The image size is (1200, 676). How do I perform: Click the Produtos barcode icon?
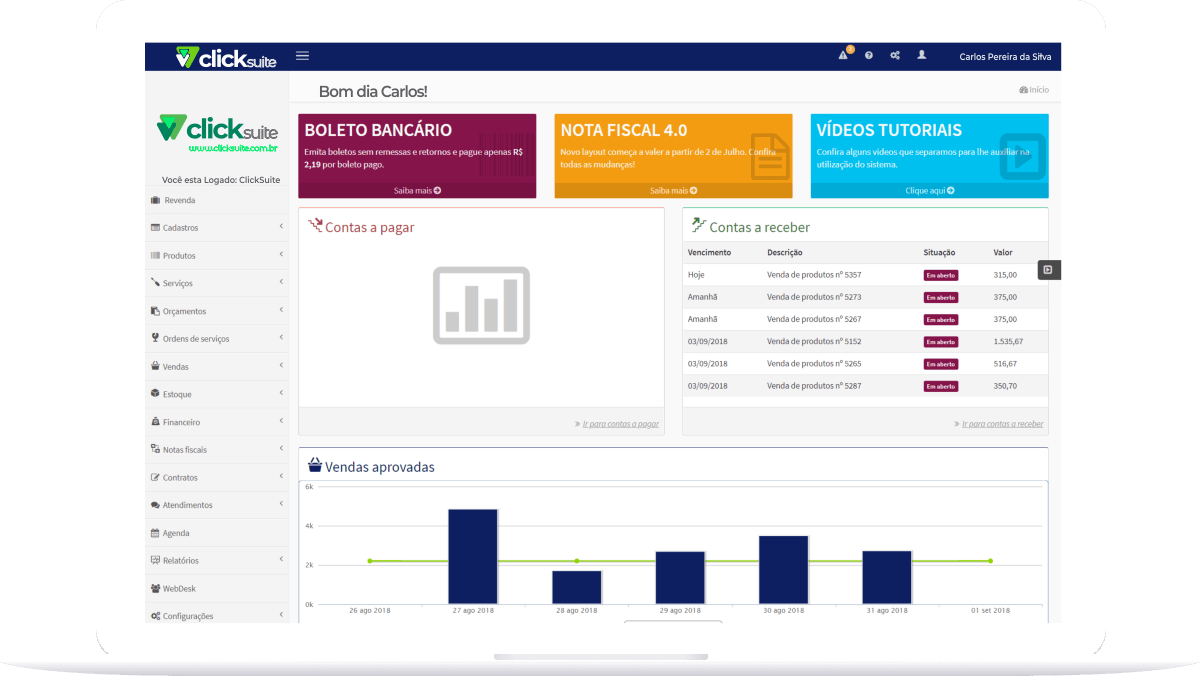(155, 256)
